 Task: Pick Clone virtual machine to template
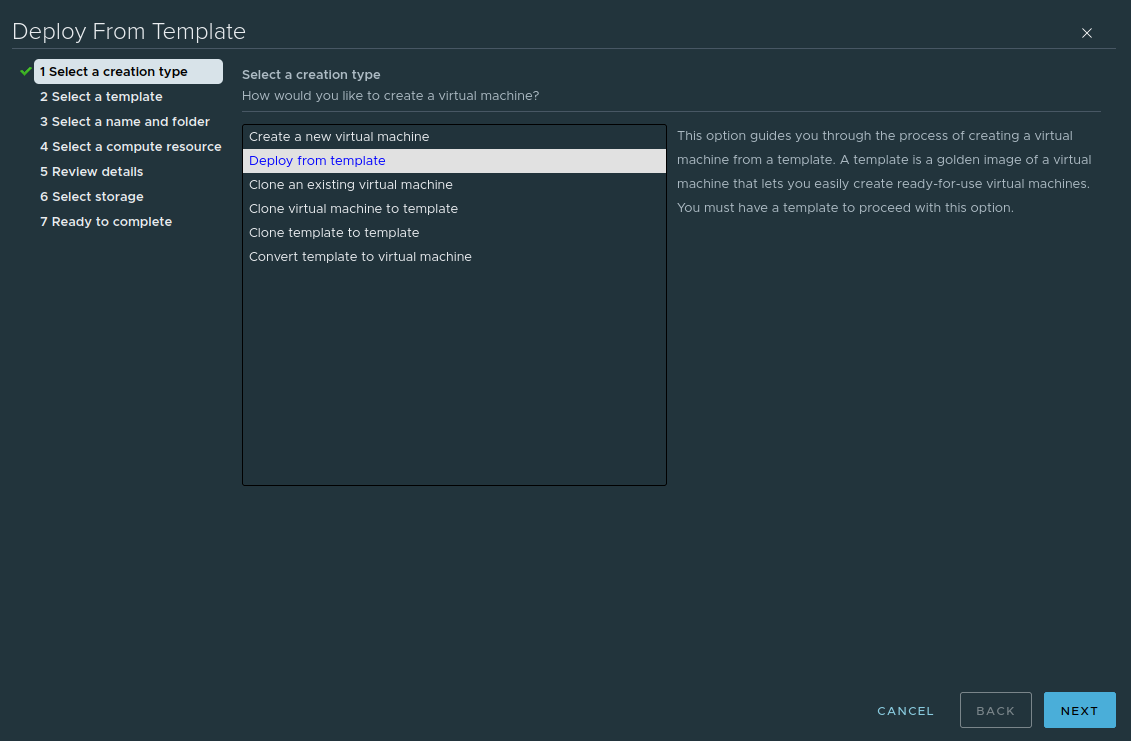click(353, 209)
